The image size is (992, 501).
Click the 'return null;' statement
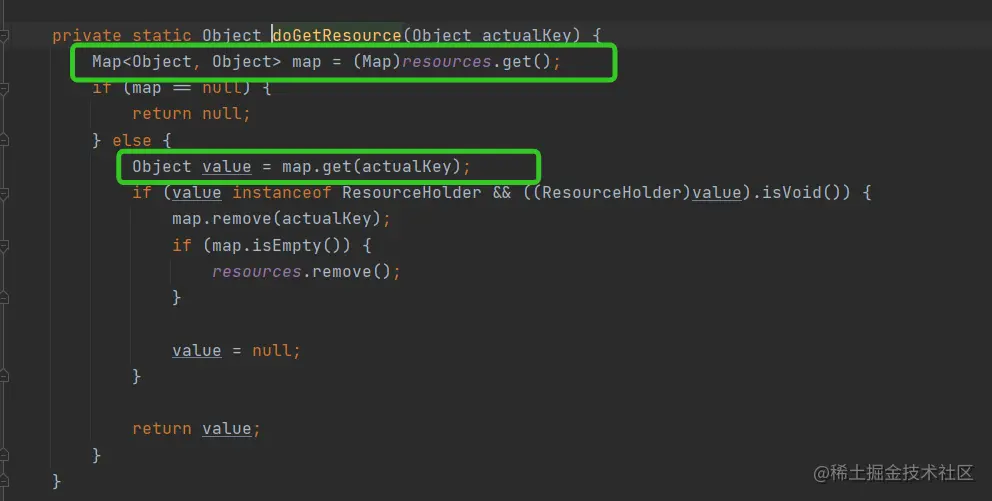[x=191, y=114]
